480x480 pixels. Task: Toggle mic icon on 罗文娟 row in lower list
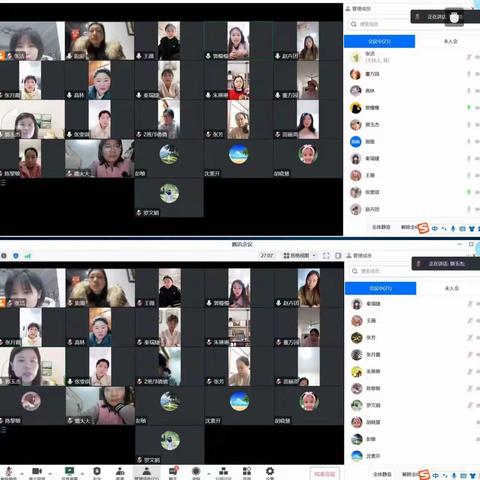pos(469,405)
